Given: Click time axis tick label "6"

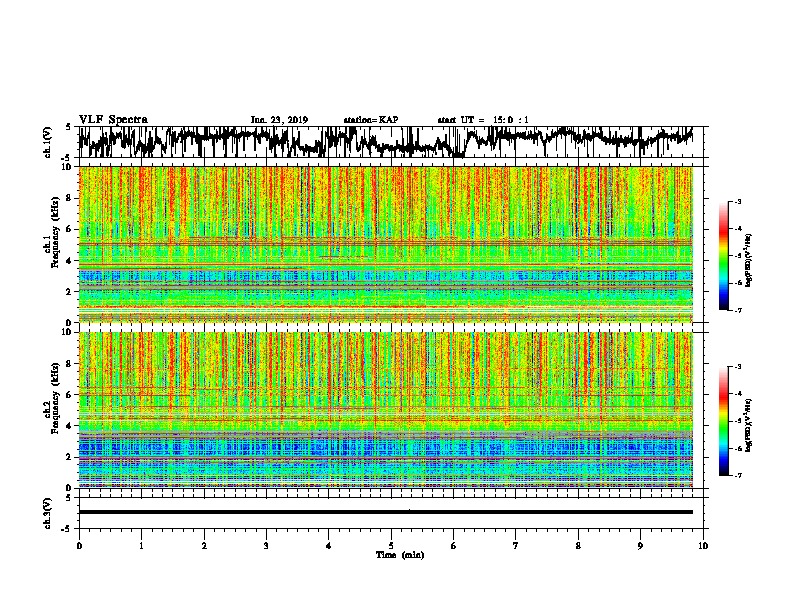Looking at the screenshot, I should (453, 546).
